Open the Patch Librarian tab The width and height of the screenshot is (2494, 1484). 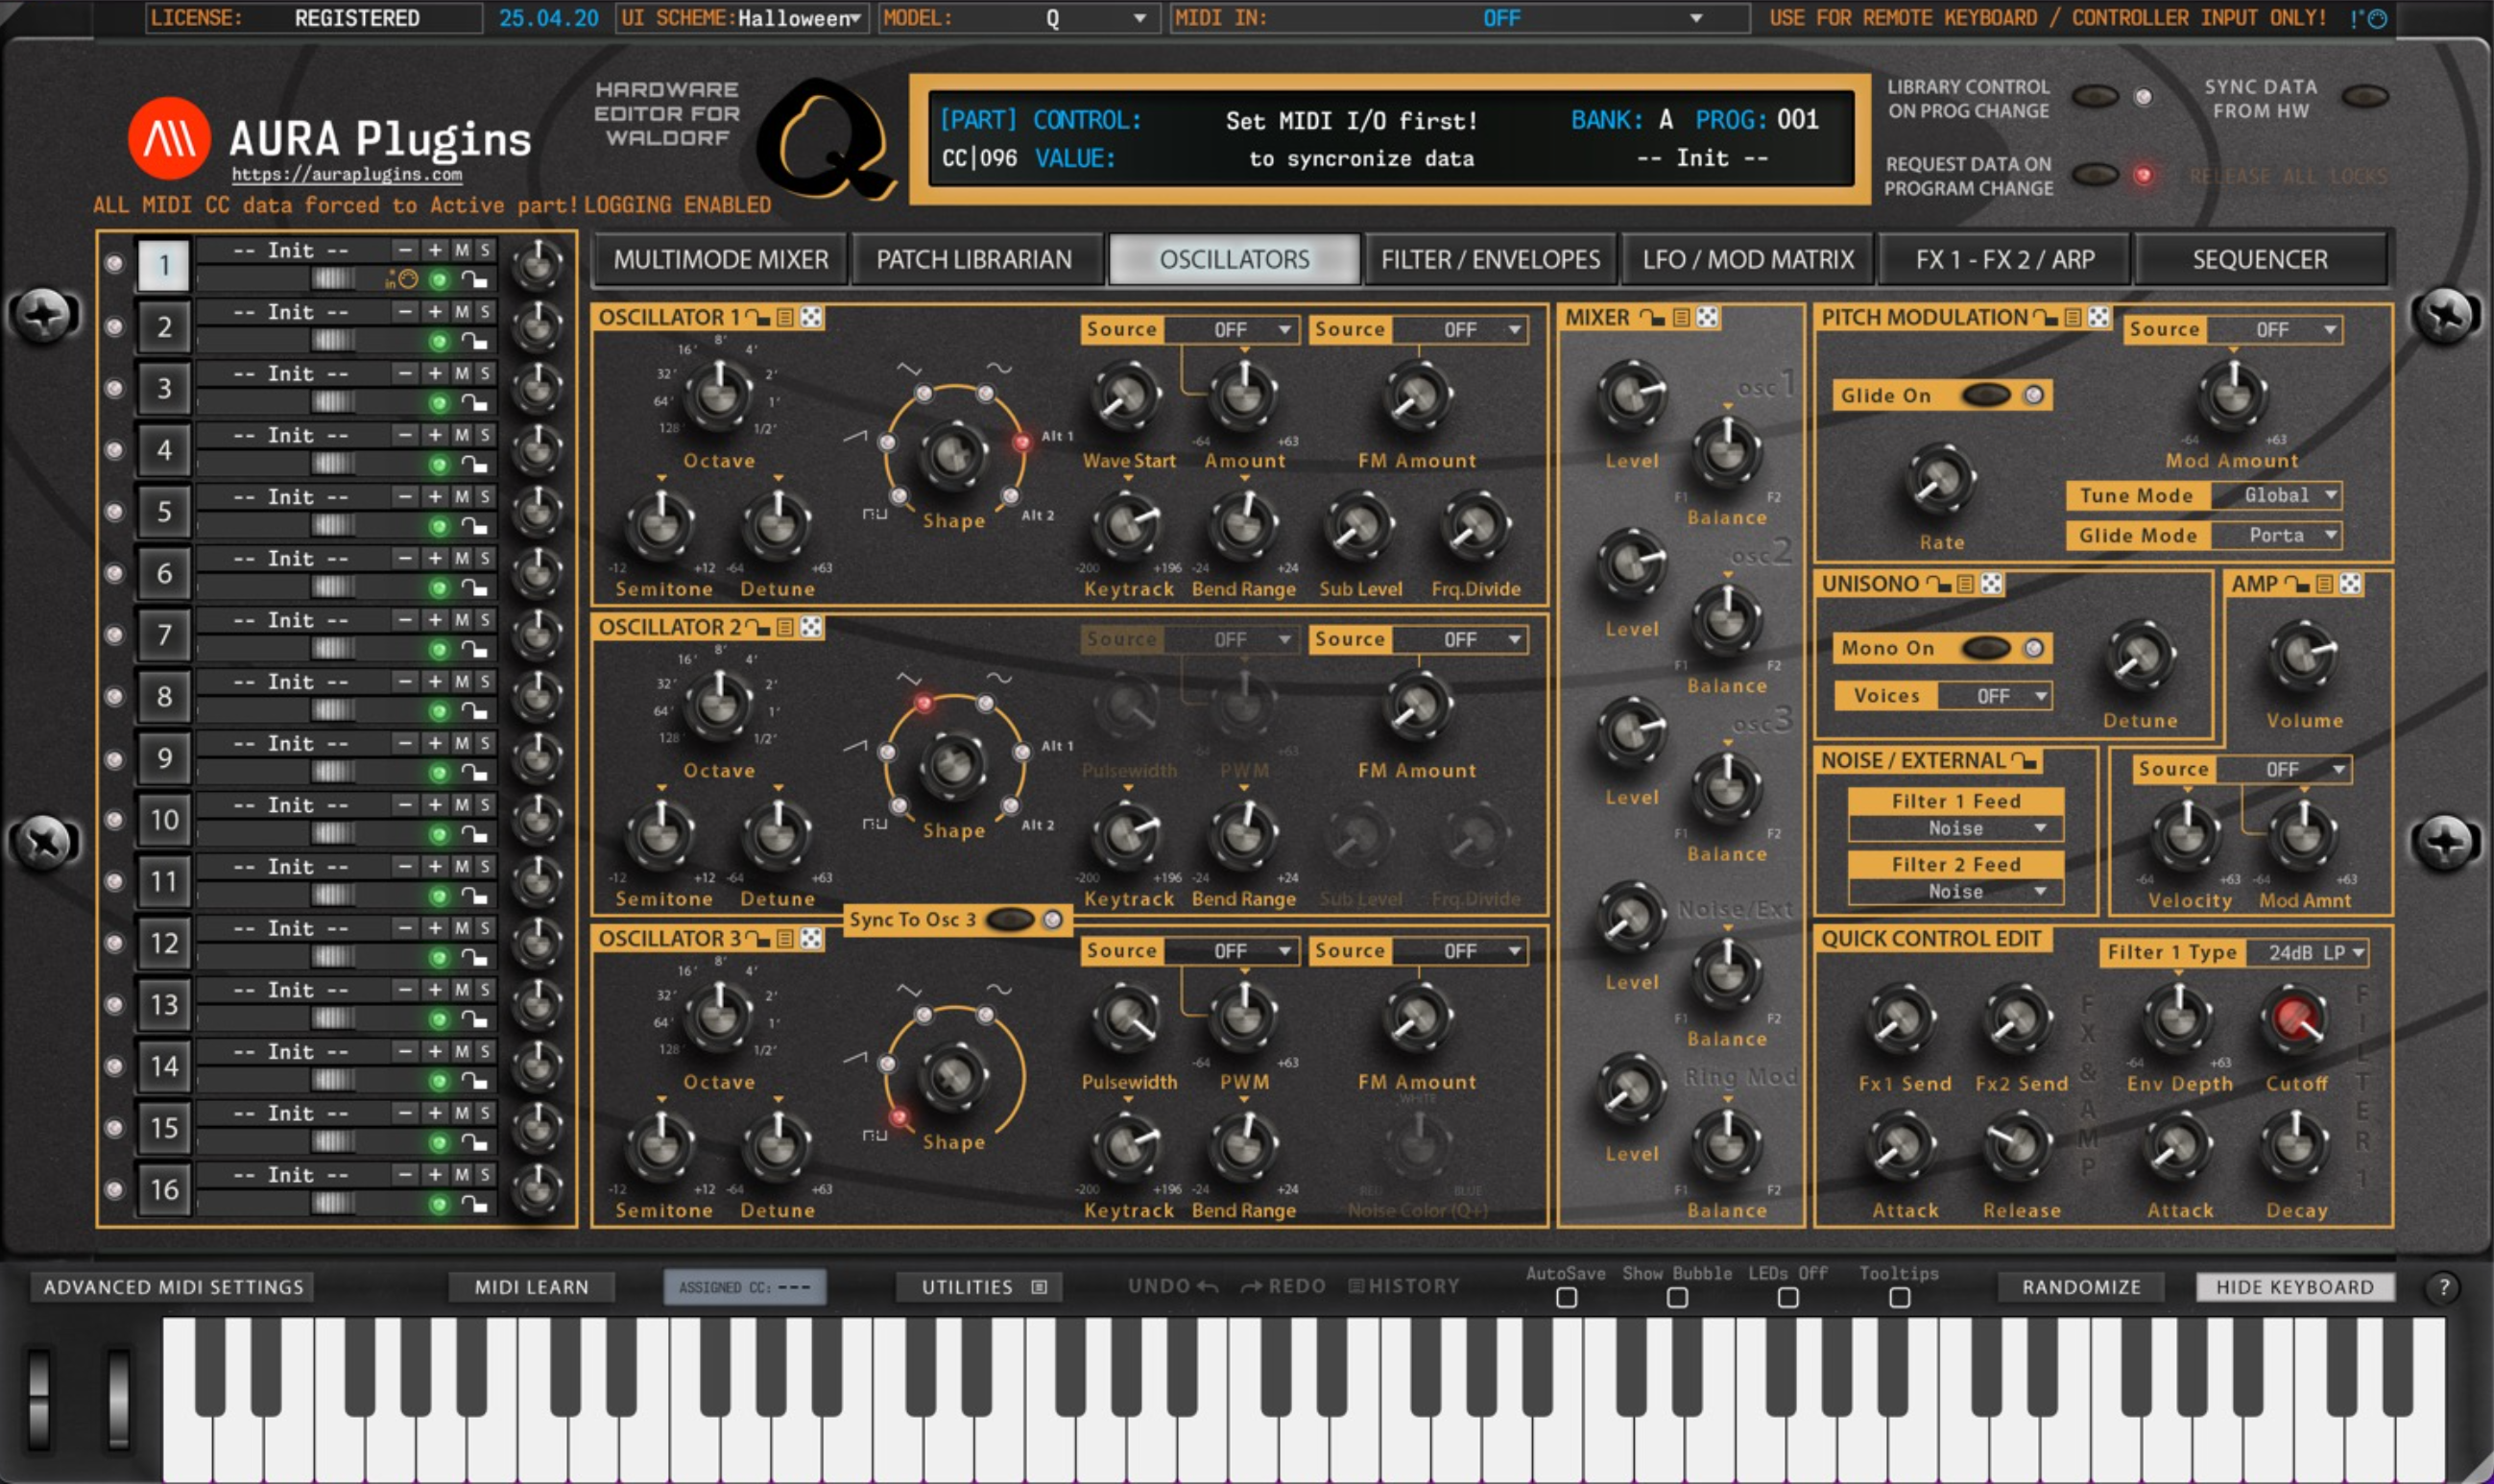coord(974,259)
